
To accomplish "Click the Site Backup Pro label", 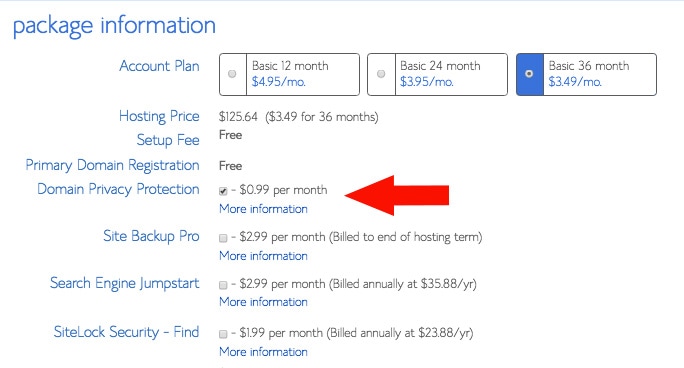I will (x=151, y=236).
